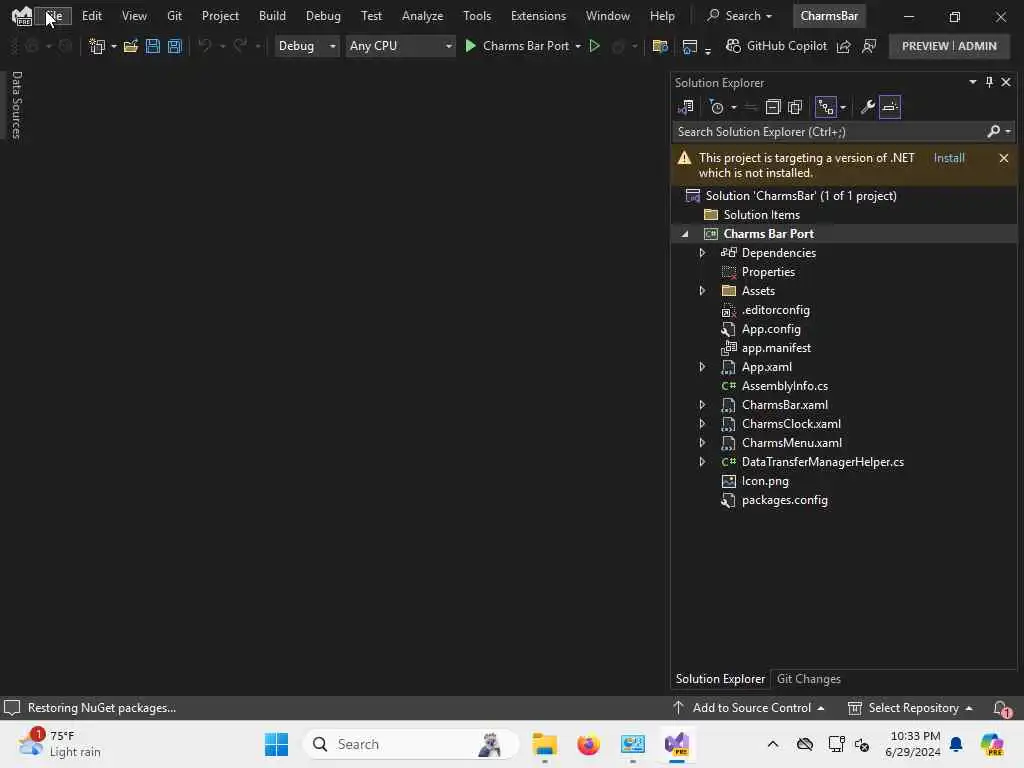Toggle the Pending Changes Filter clock icon
1024x768 pixels.
pos(716,107)
